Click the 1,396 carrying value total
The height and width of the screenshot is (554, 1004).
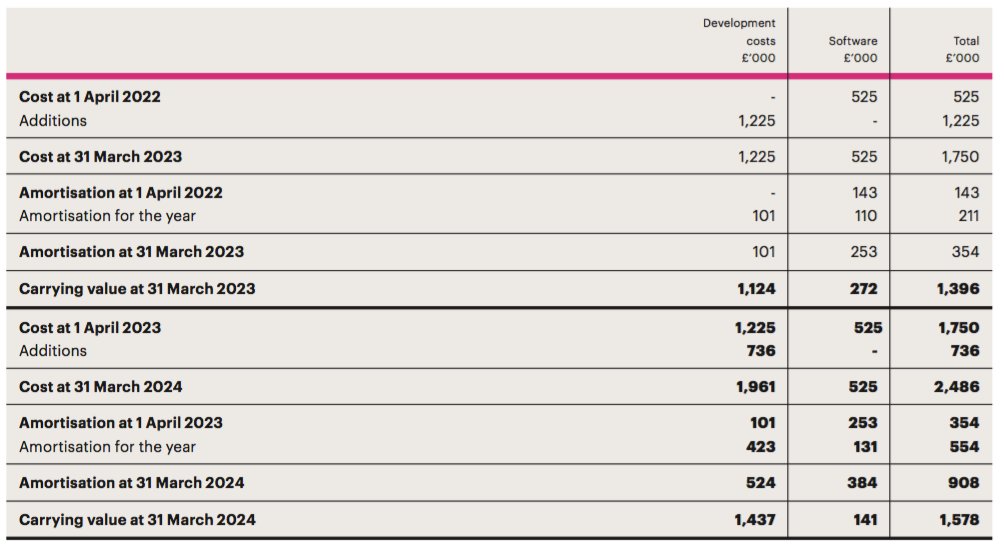click(x=958, y=289)
